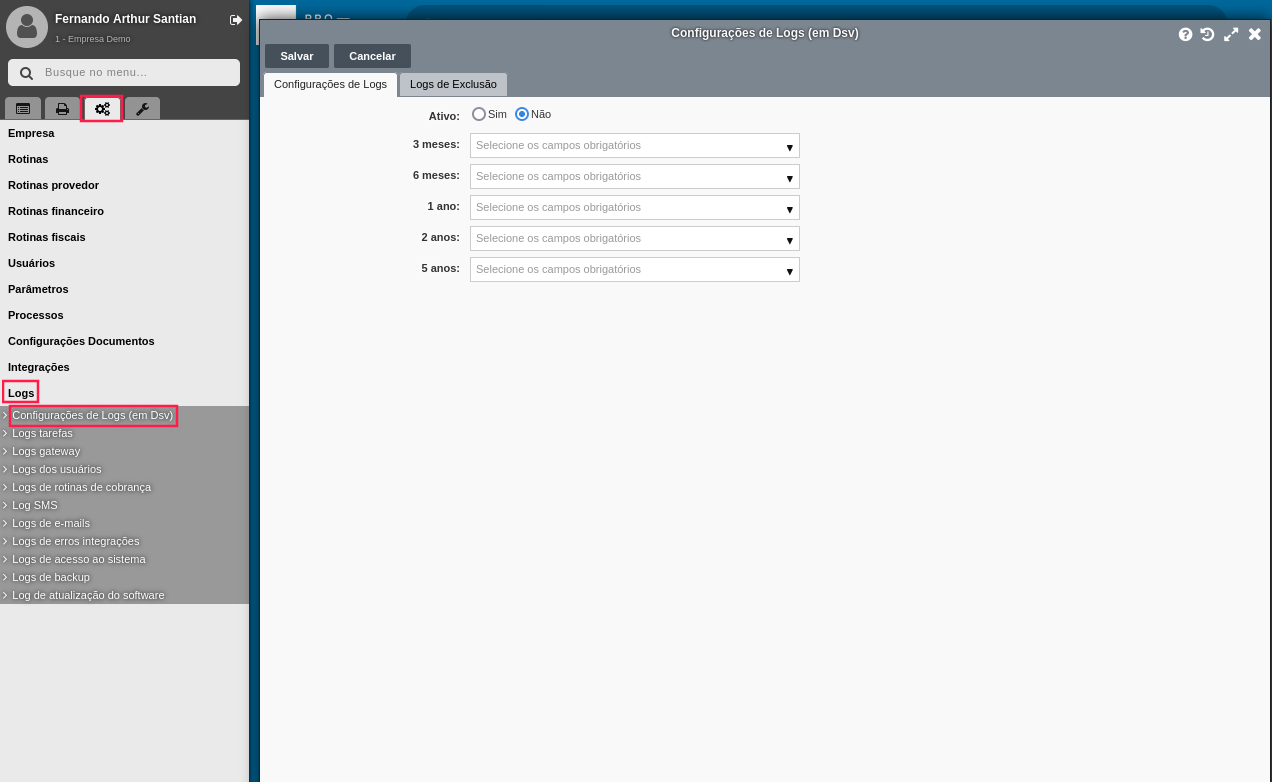
Task: Click the Salvar button
Action: 297,56
